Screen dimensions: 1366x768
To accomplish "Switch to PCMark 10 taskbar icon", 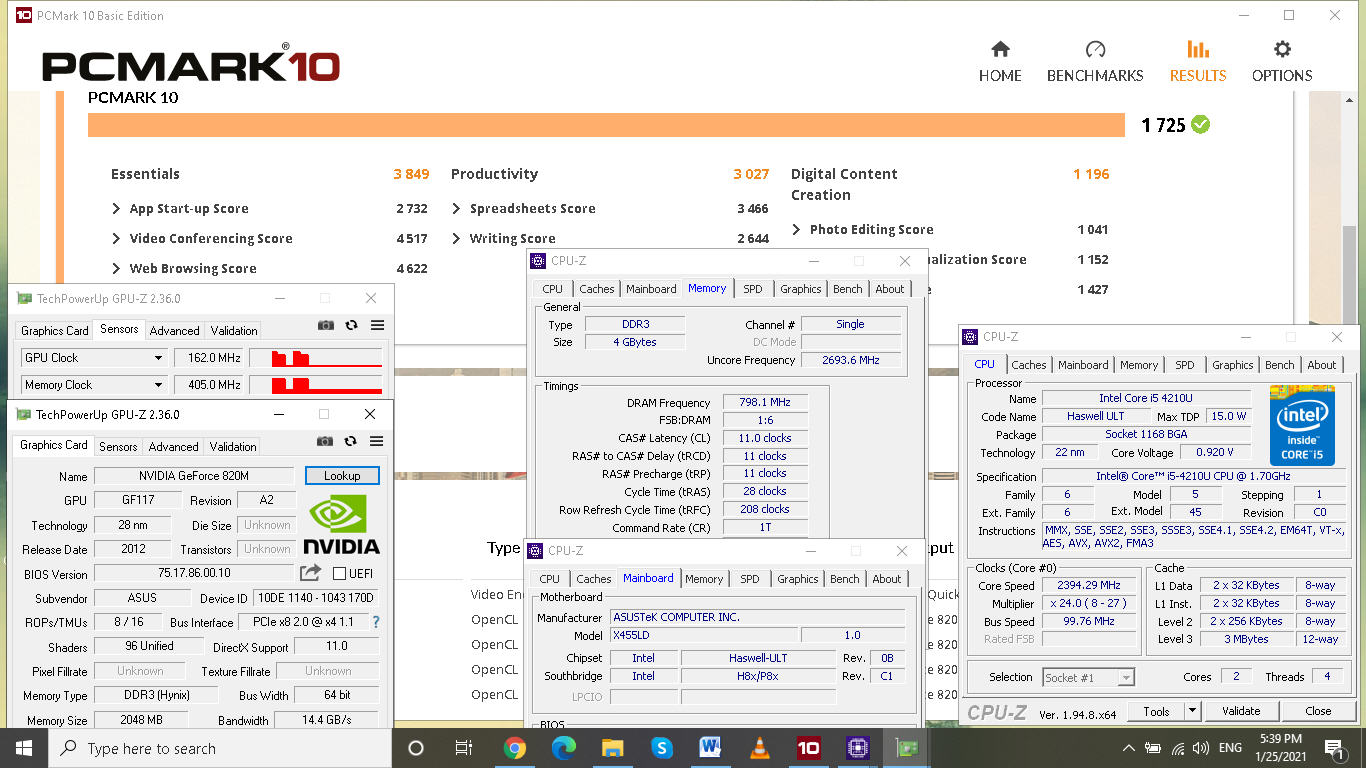I will pos(808,748).
